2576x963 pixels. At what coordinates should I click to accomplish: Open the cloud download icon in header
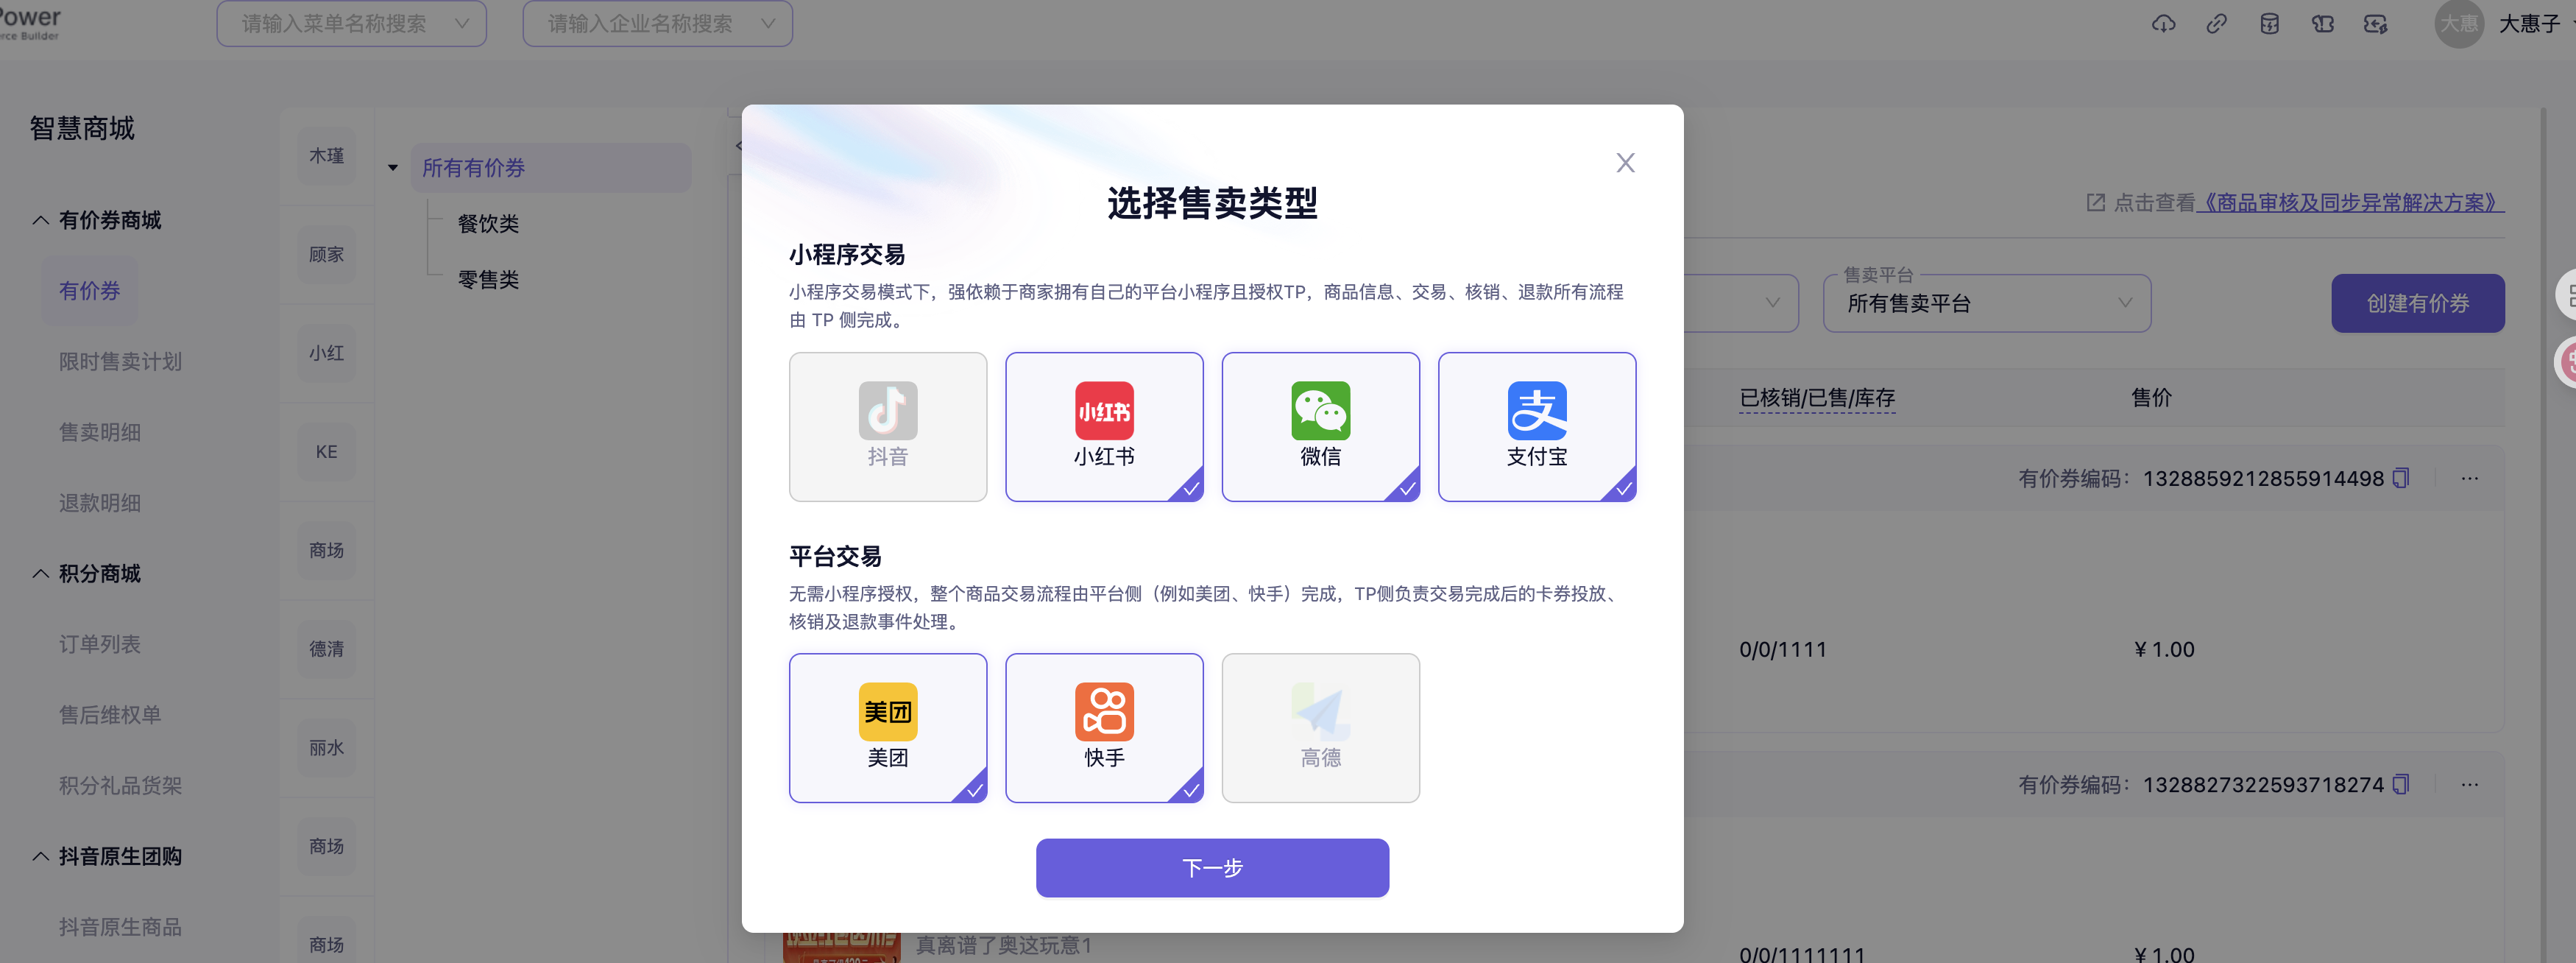pyautogui.click(x=2163, y=24)
